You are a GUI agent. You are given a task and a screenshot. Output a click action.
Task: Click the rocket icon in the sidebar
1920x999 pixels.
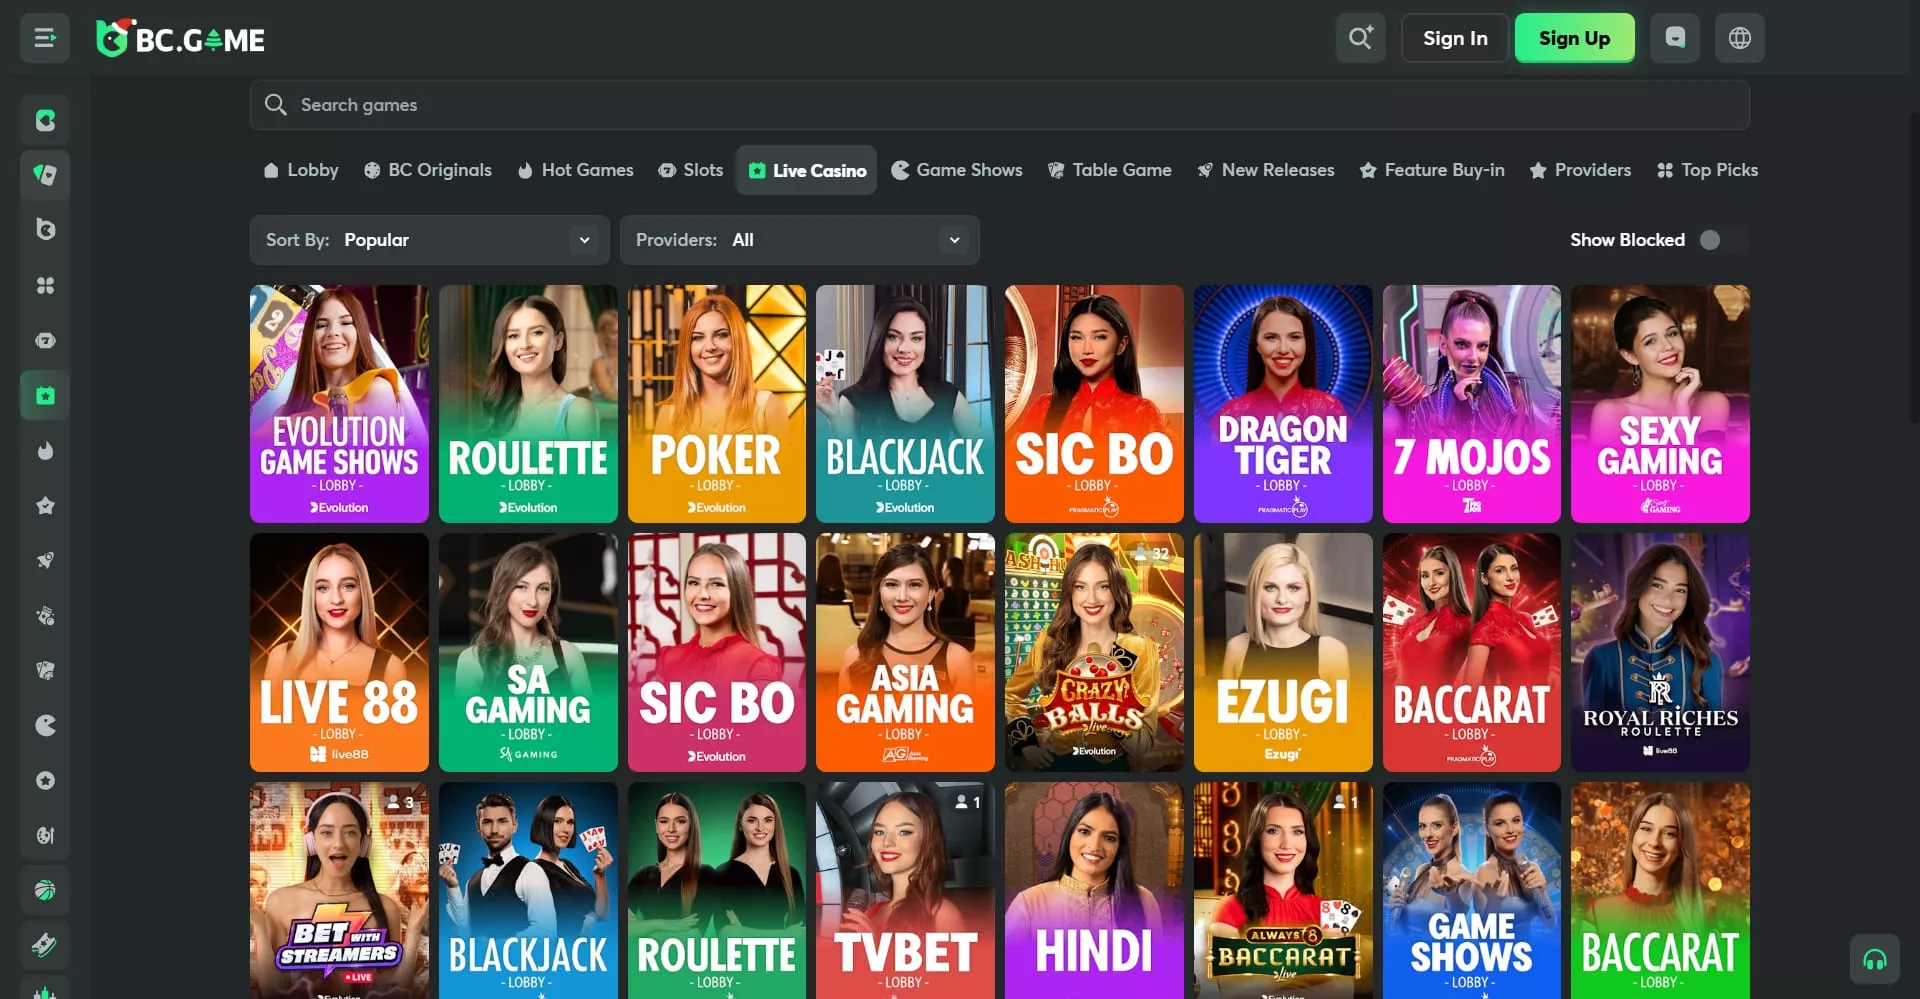point(45,560)
